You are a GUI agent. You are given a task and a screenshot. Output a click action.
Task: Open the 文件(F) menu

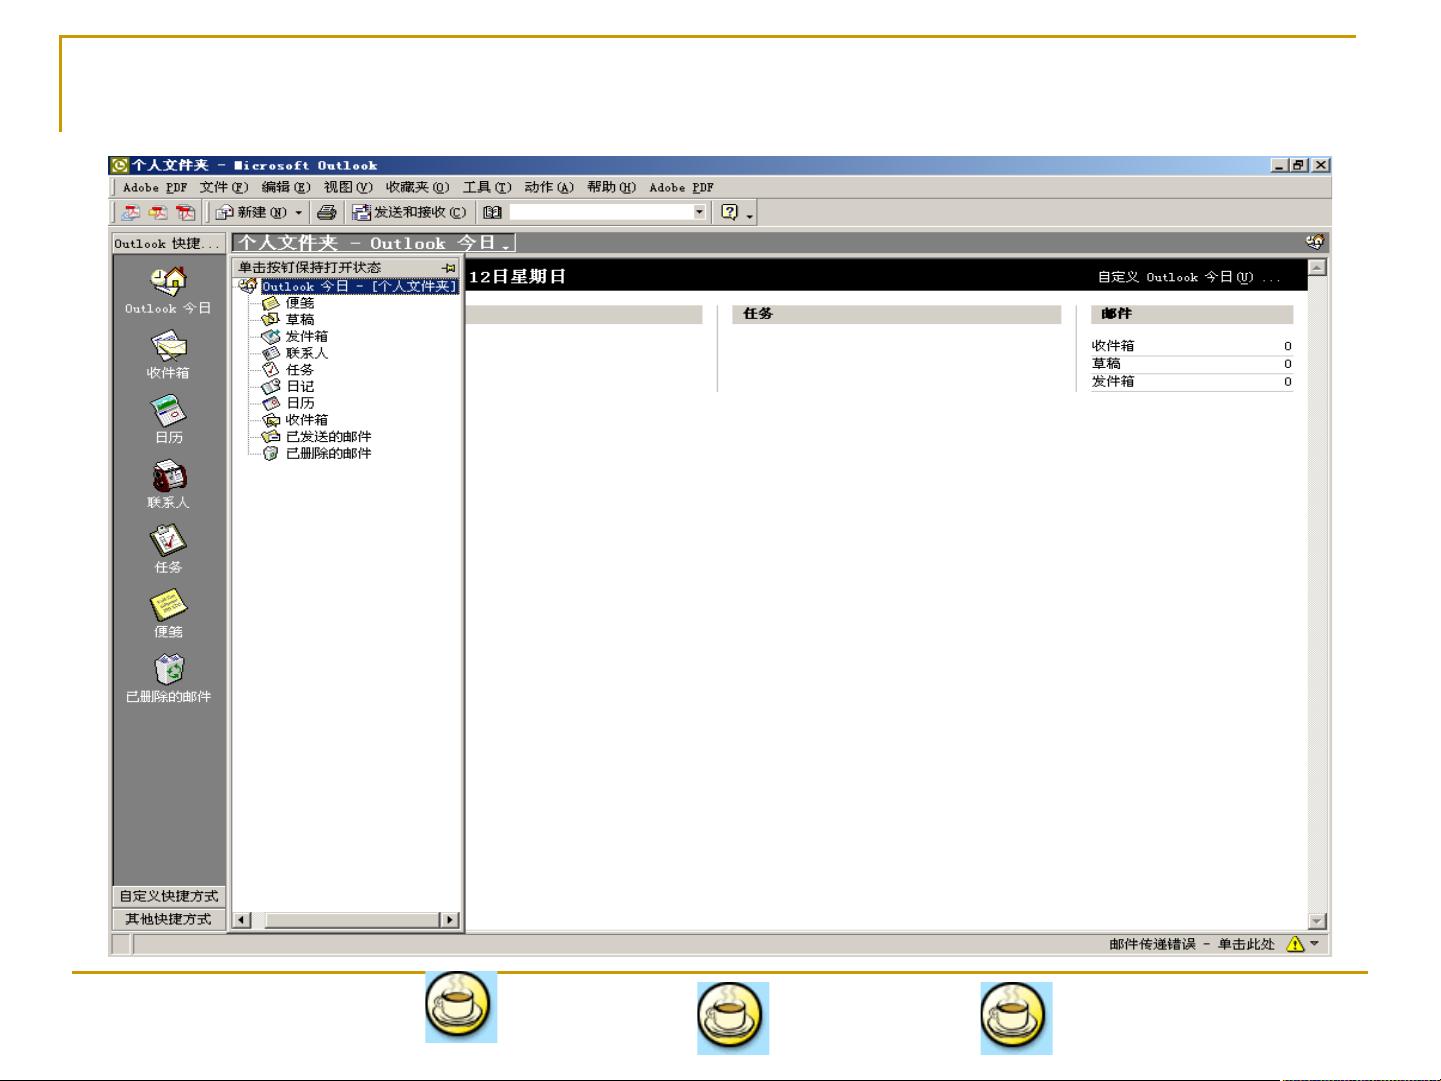224,187
